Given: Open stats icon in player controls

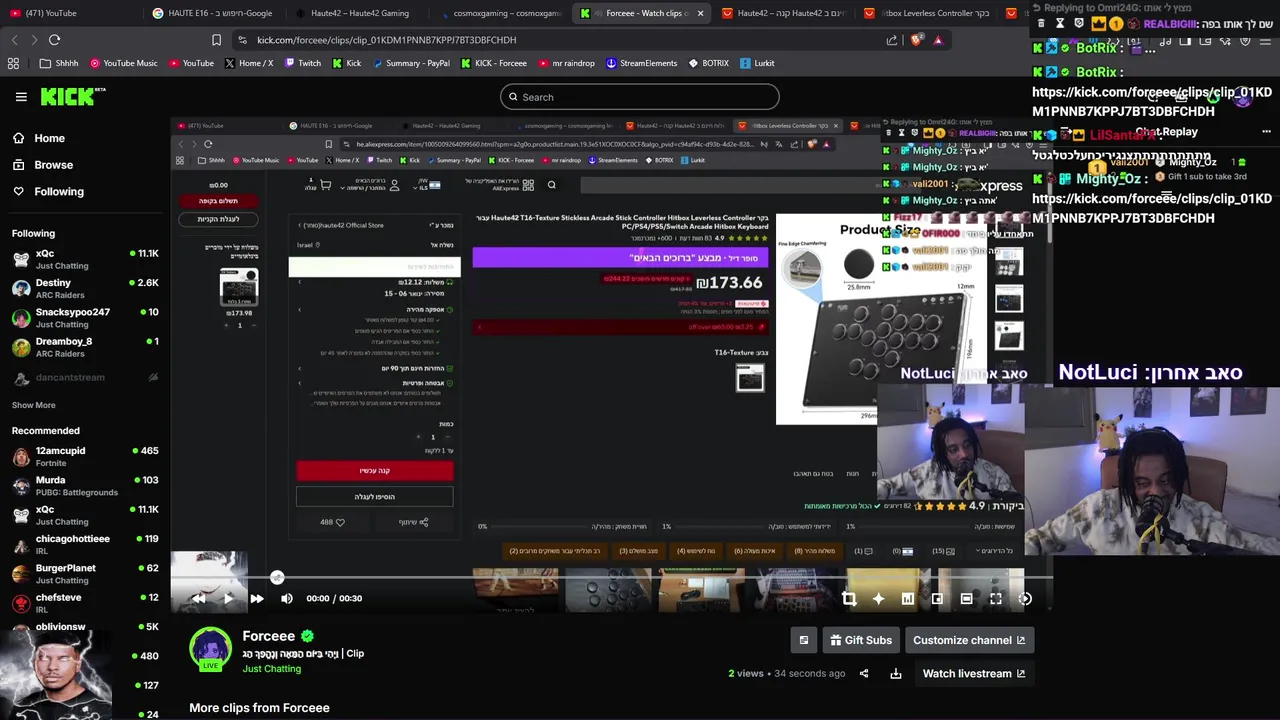Looking at the screenshot, I should 908,598.
